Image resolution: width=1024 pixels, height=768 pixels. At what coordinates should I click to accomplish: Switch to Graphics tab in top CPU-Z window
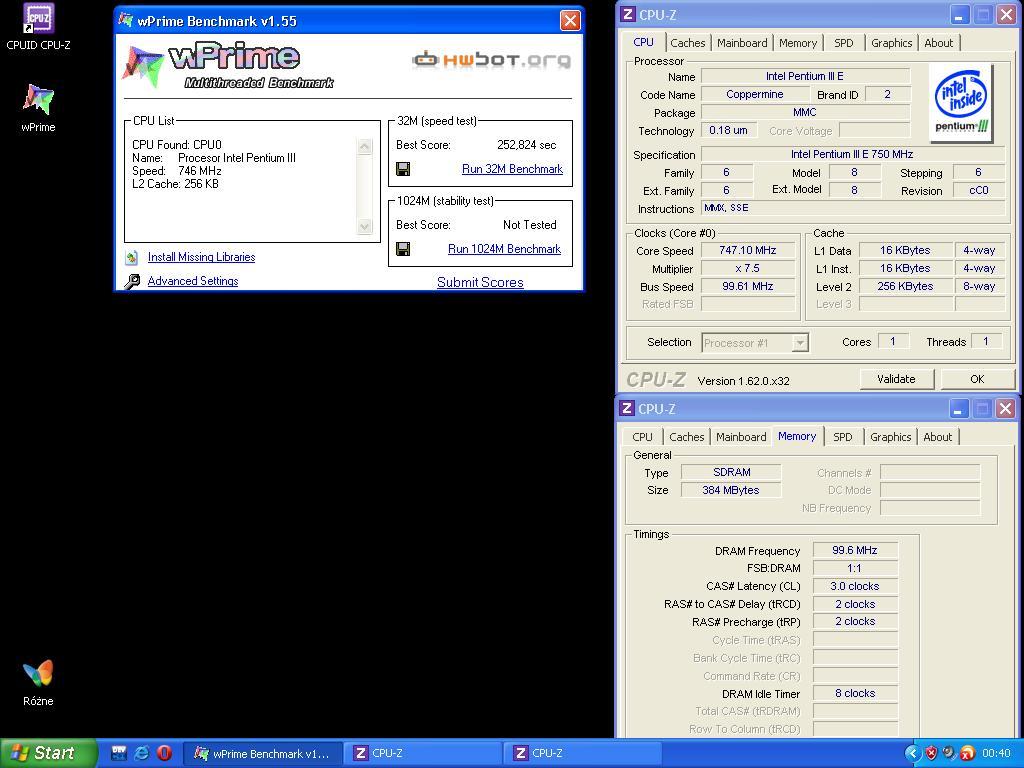point(891,43)
